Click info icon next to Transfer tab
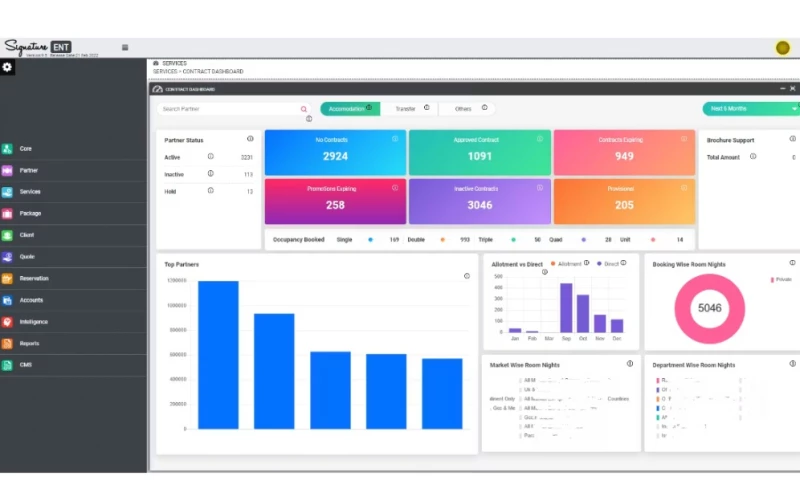800x480 pixels. tap(427, 108)
